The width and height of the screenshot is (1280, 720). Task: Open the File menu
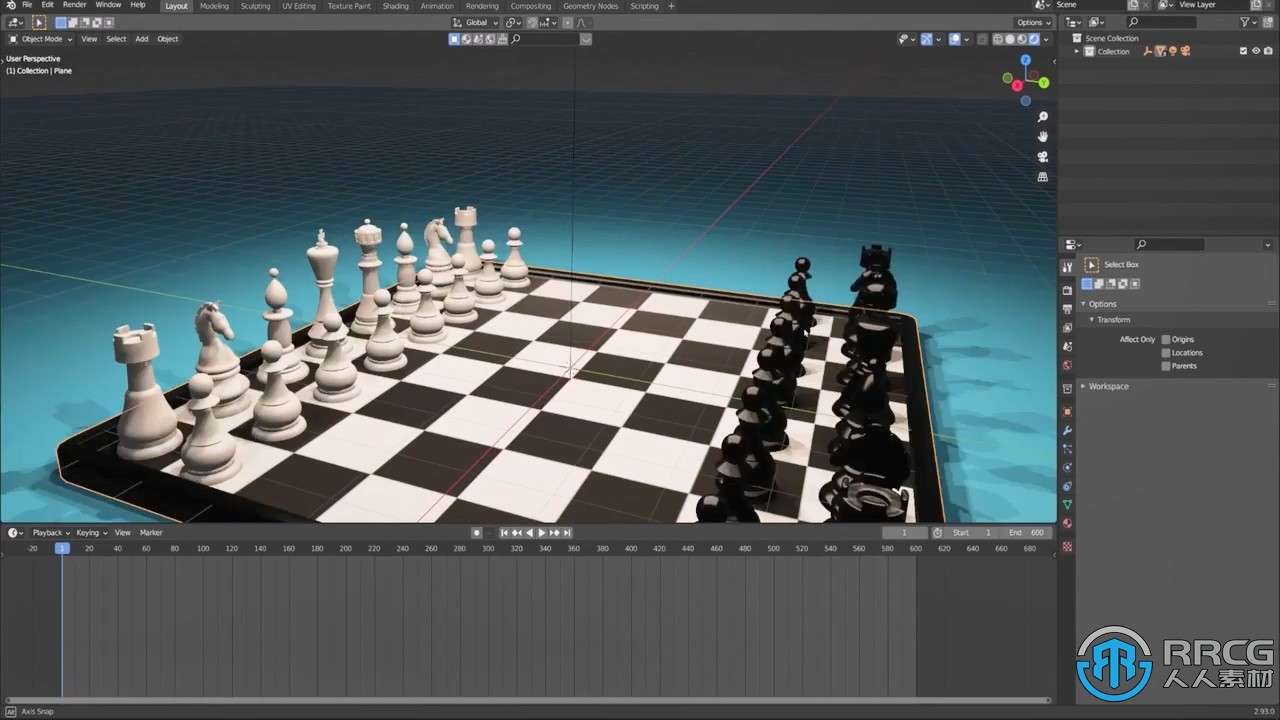coord(27,5)
